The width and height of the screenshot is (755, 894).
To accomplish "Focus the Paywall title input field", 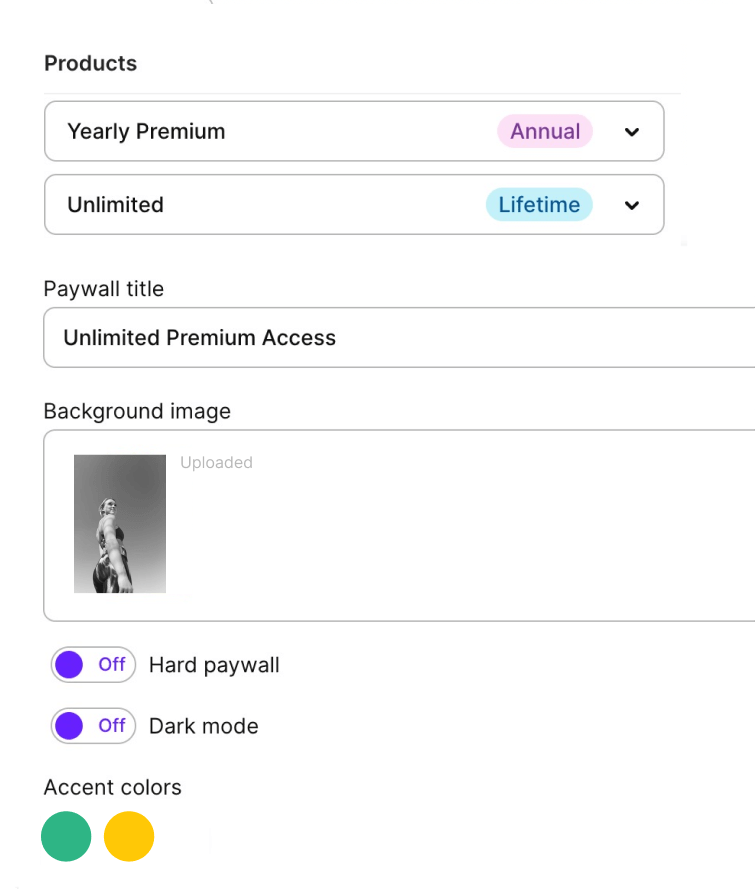I will [x=399, y=338].
